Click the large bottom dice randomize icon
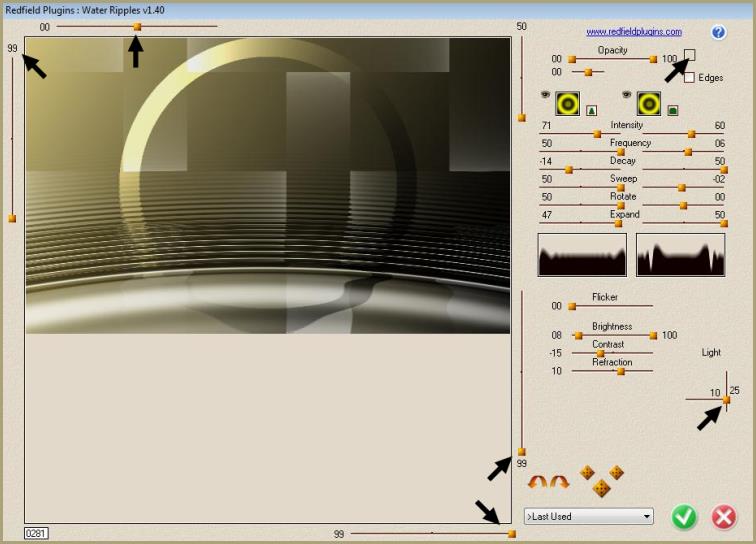 pyautogui.click(x=601, y=488)
